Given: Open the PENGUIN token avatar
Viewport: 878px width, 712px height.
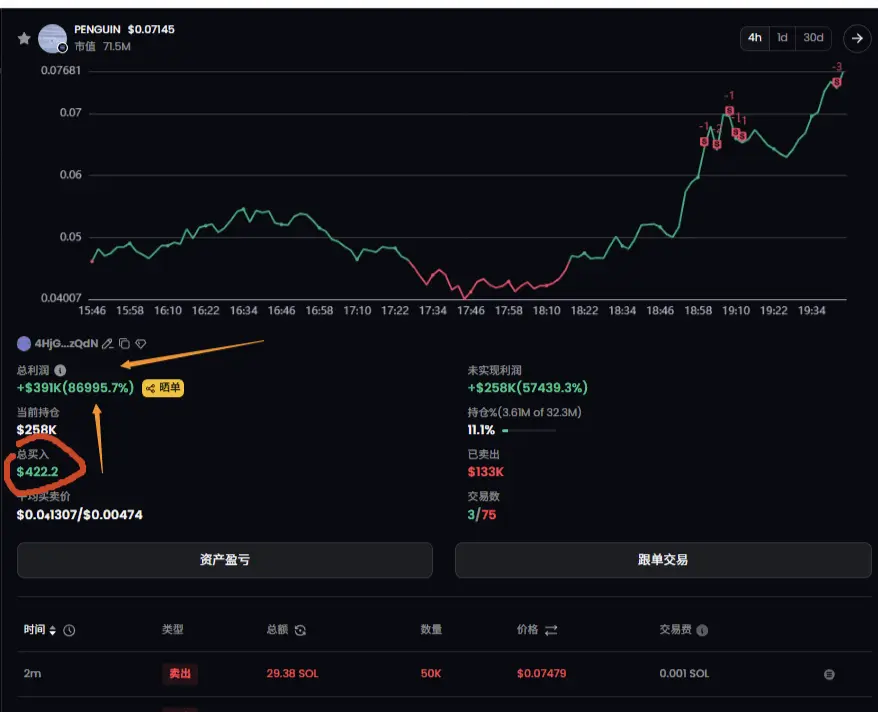Looking at the screenshot, I should click(x=52, y=39).
